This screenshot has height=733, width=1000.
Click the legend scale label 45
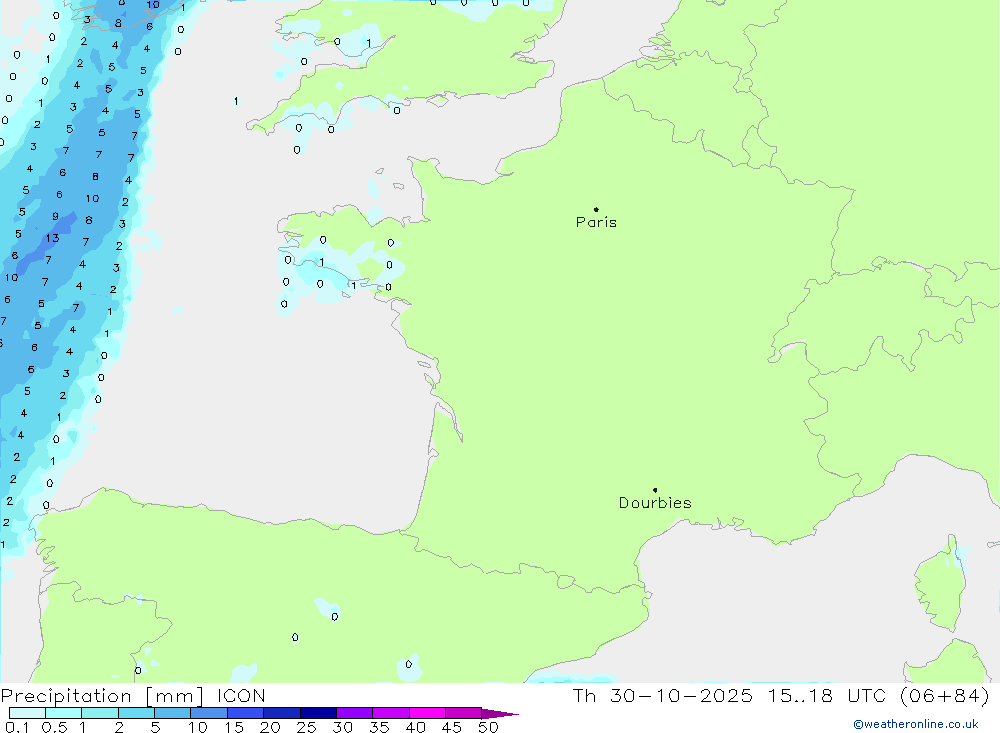click(x=452, y=727)
